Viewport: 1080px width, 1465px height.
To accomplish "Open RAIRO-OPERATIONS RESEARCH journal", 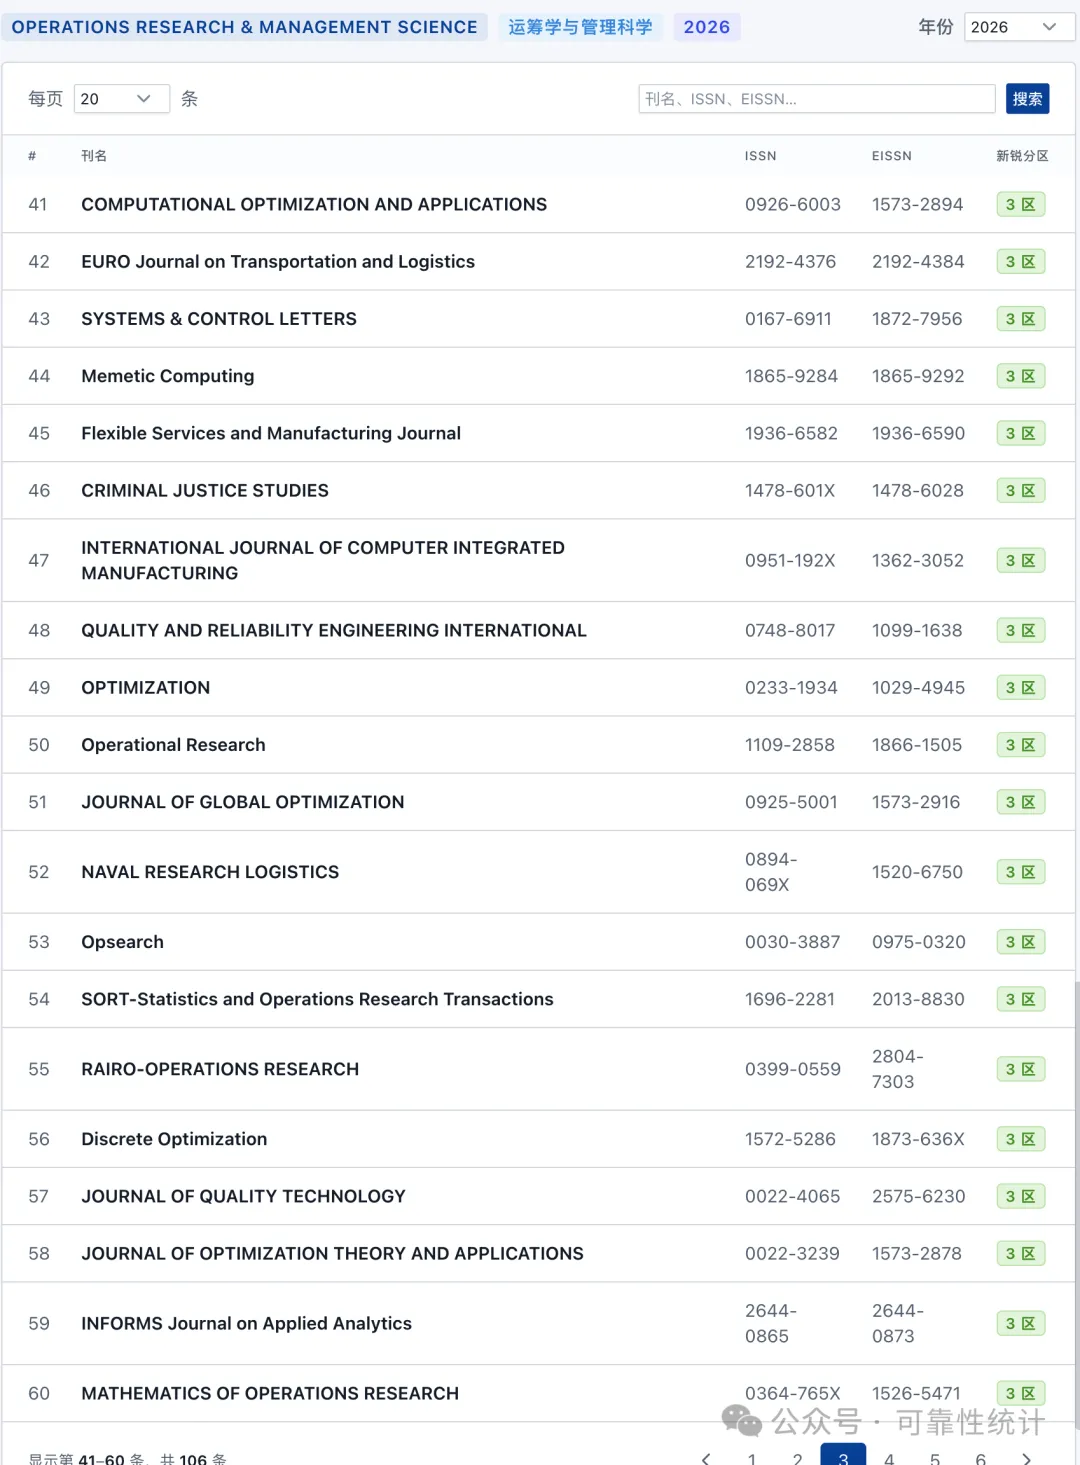I will [x=220, y=1069].
